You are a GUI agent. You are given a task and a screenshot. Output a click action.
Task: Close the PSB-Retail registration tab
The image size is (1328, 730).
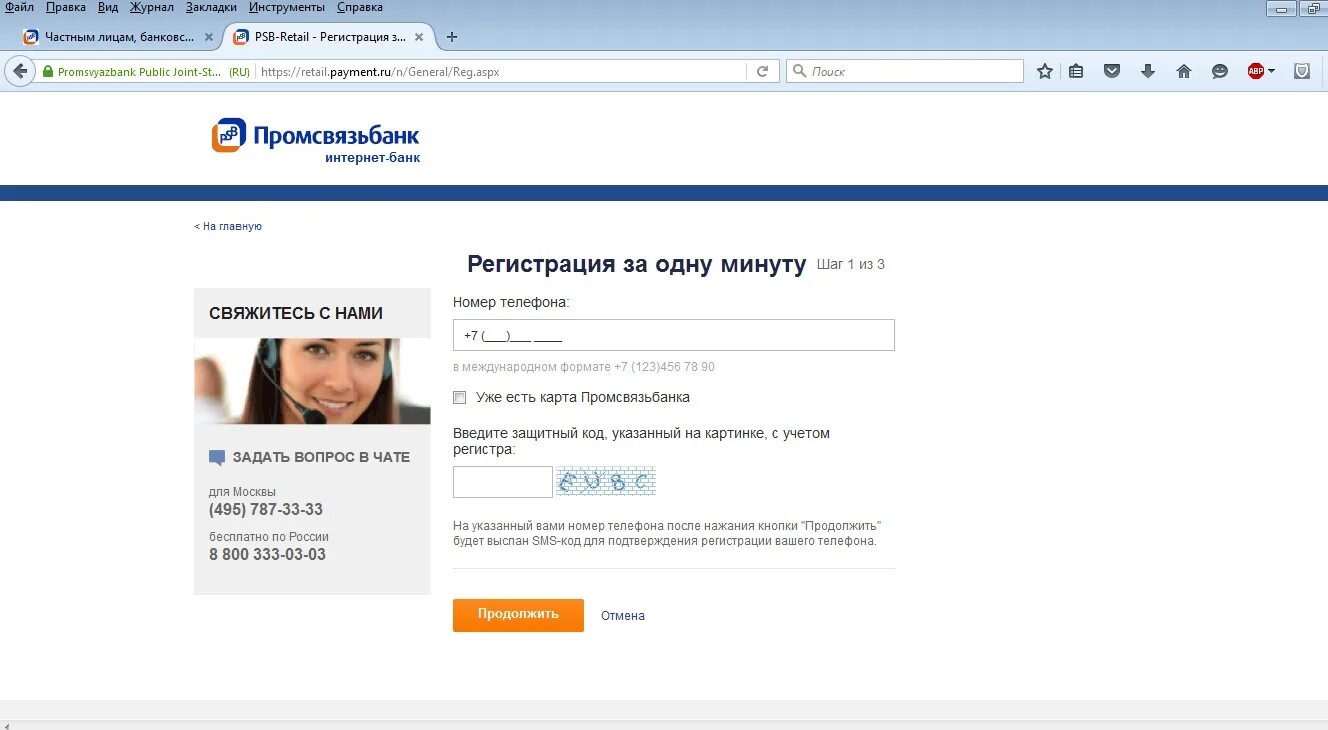[x=419, y=37]
